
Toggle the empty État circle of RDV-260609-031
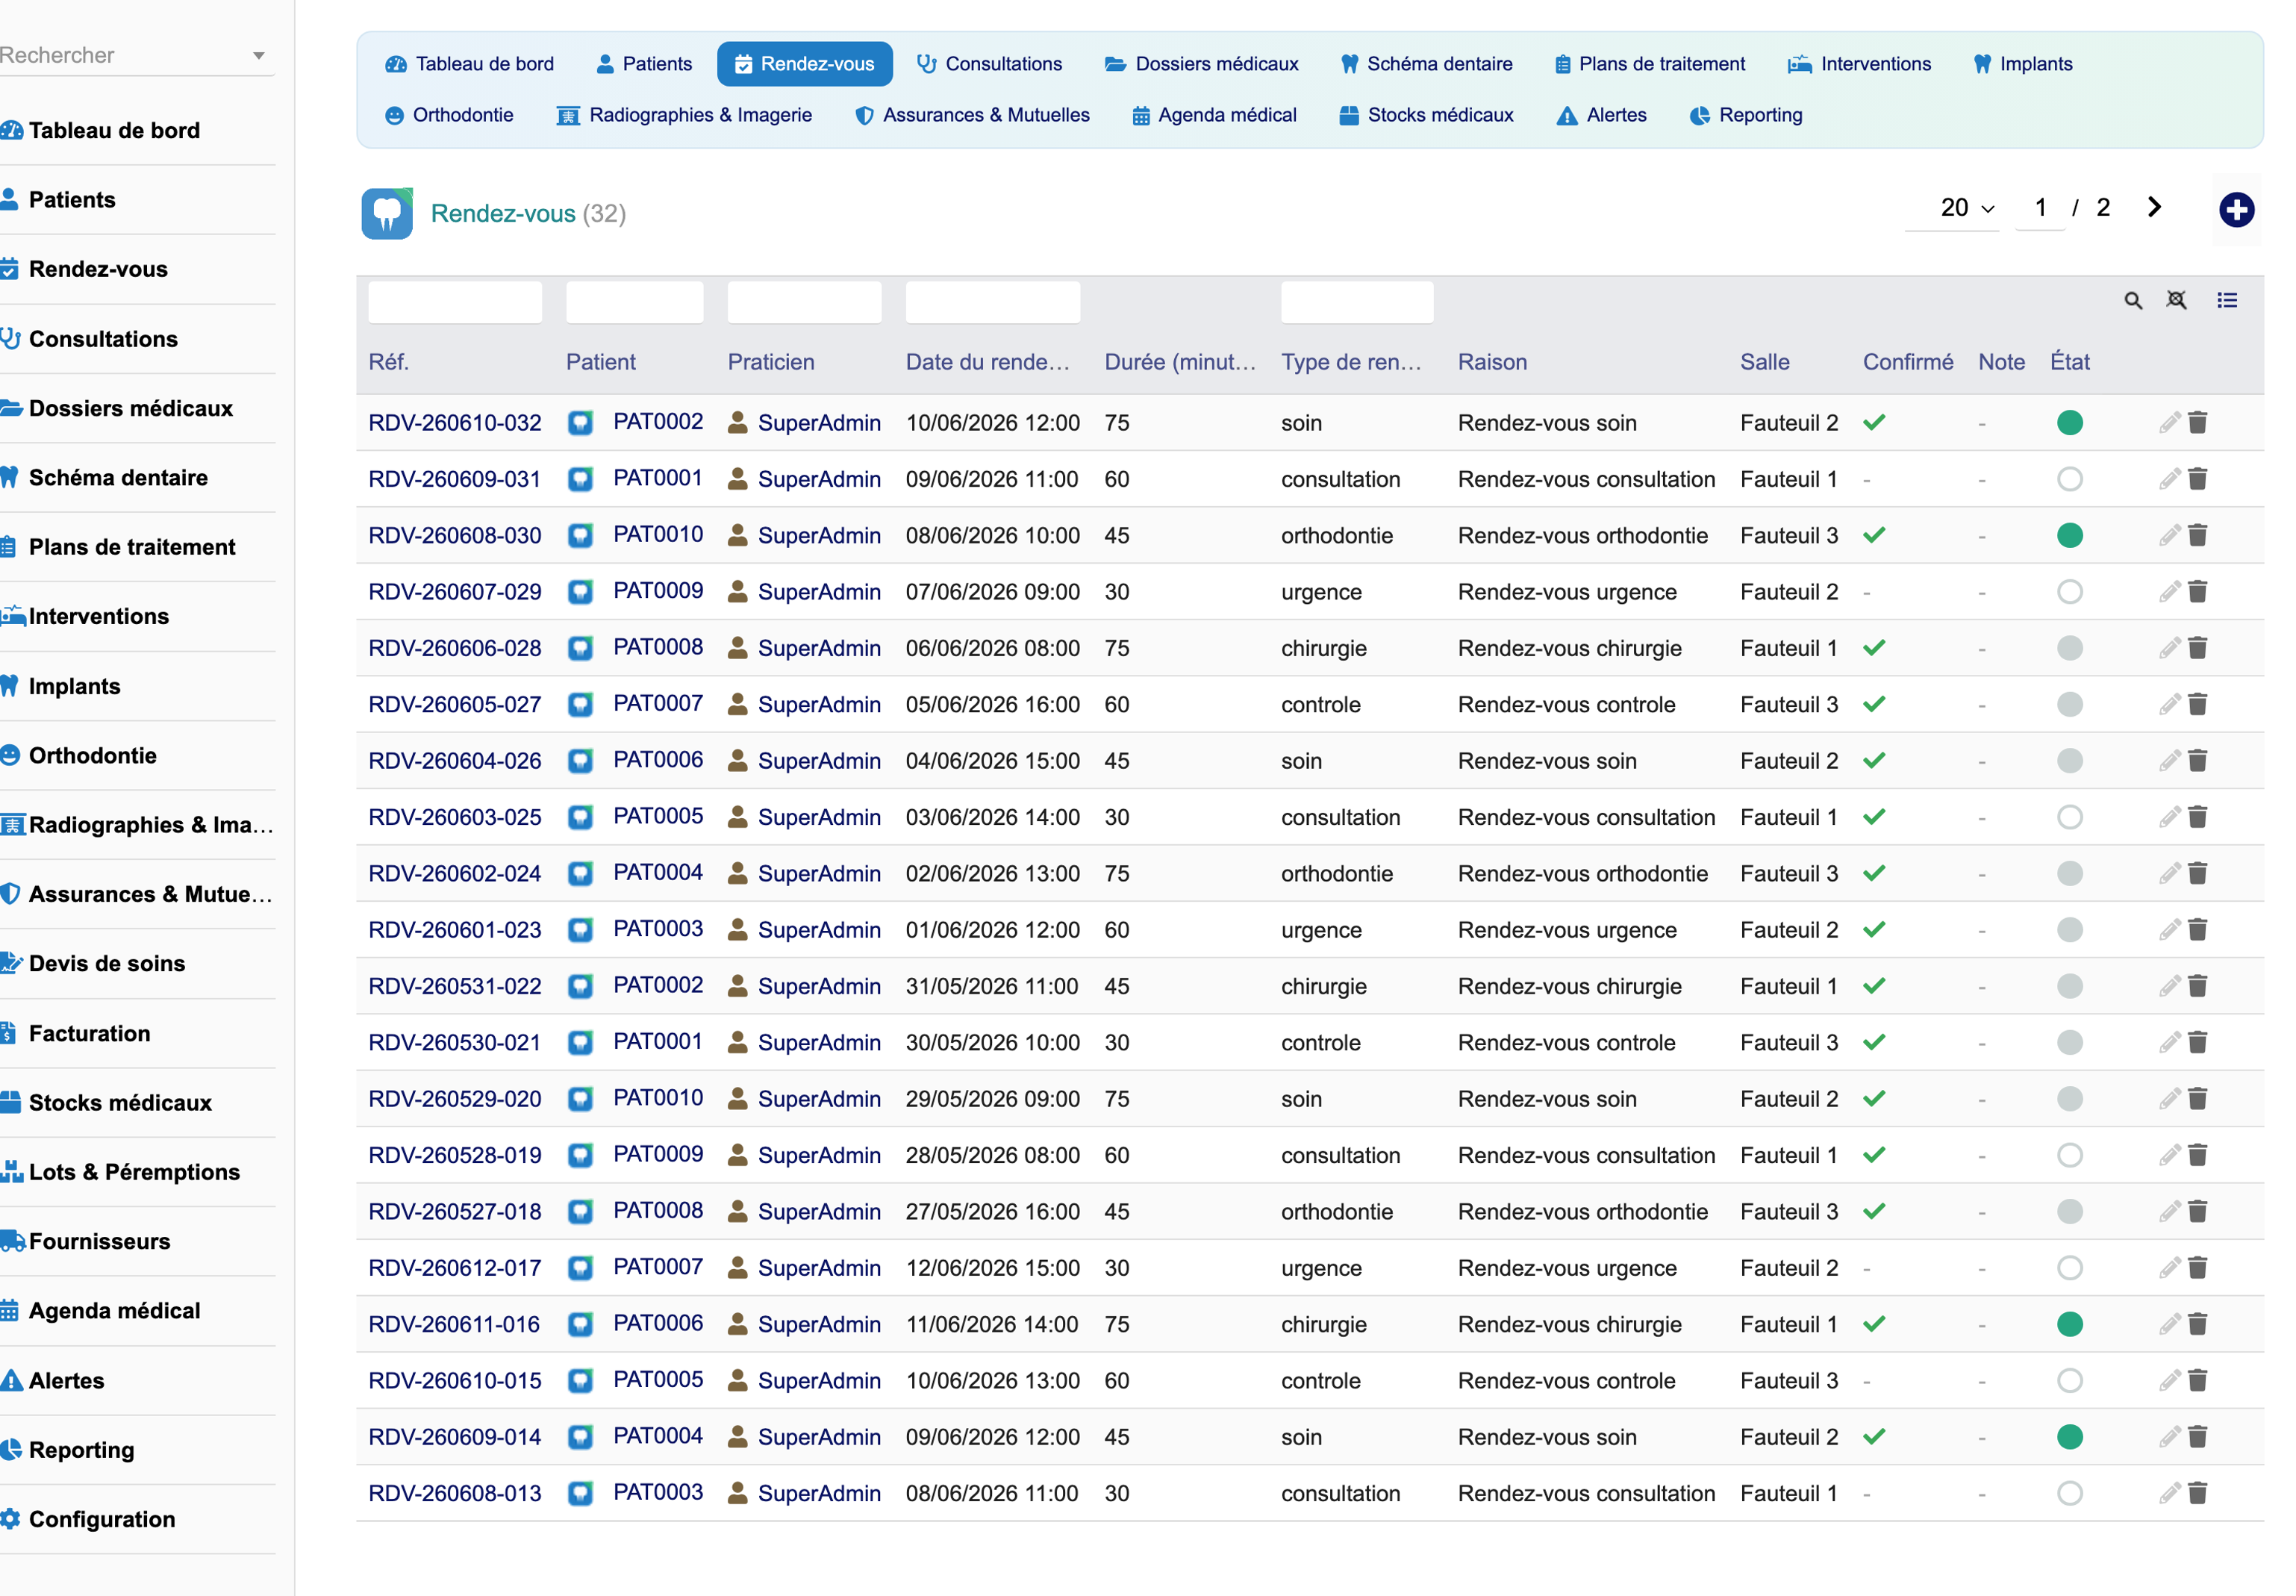tap(2069, 479)
